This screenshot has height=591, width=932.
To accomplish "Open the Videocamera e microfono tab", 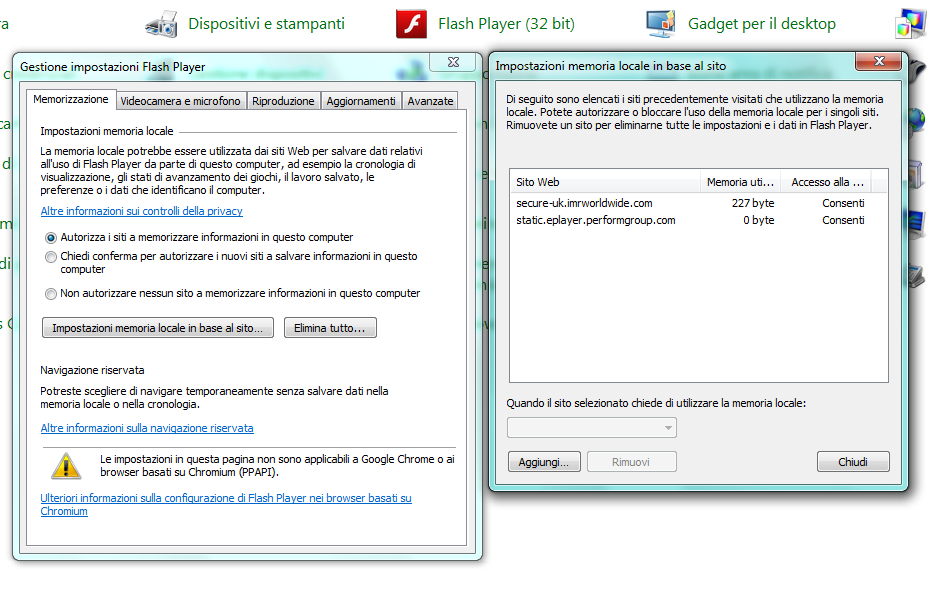I will 180,101.
